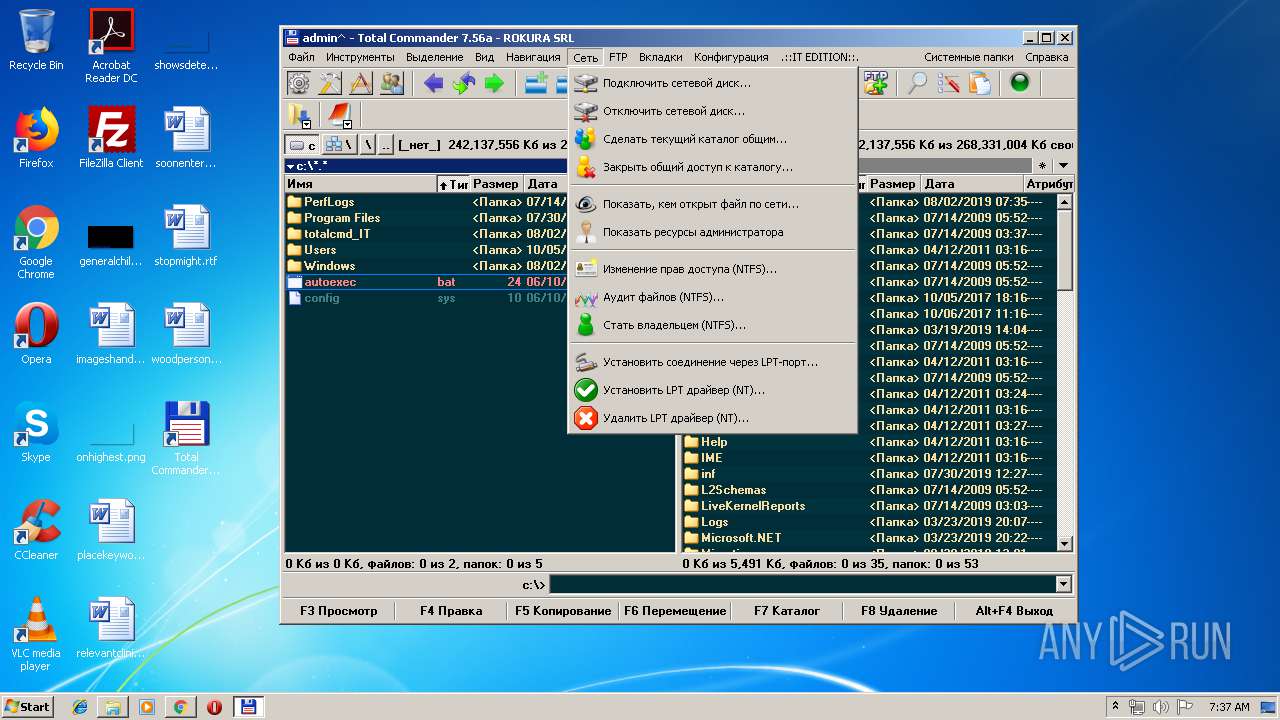Open the settings gear toolbar icon
The image size is (1280, 720).
coord(299,83)
